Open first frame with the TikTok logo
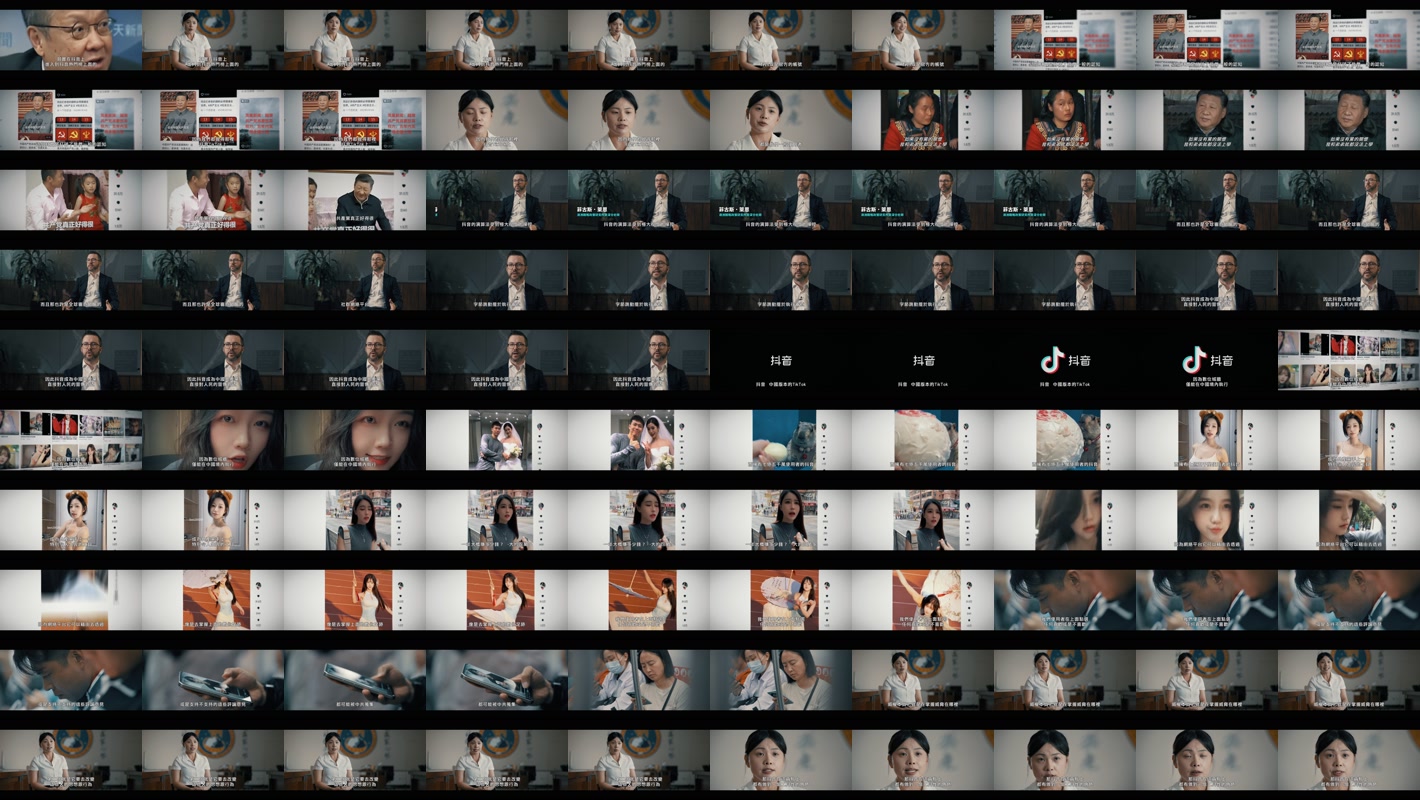The image size is (1420, 800). [1064, 360]
